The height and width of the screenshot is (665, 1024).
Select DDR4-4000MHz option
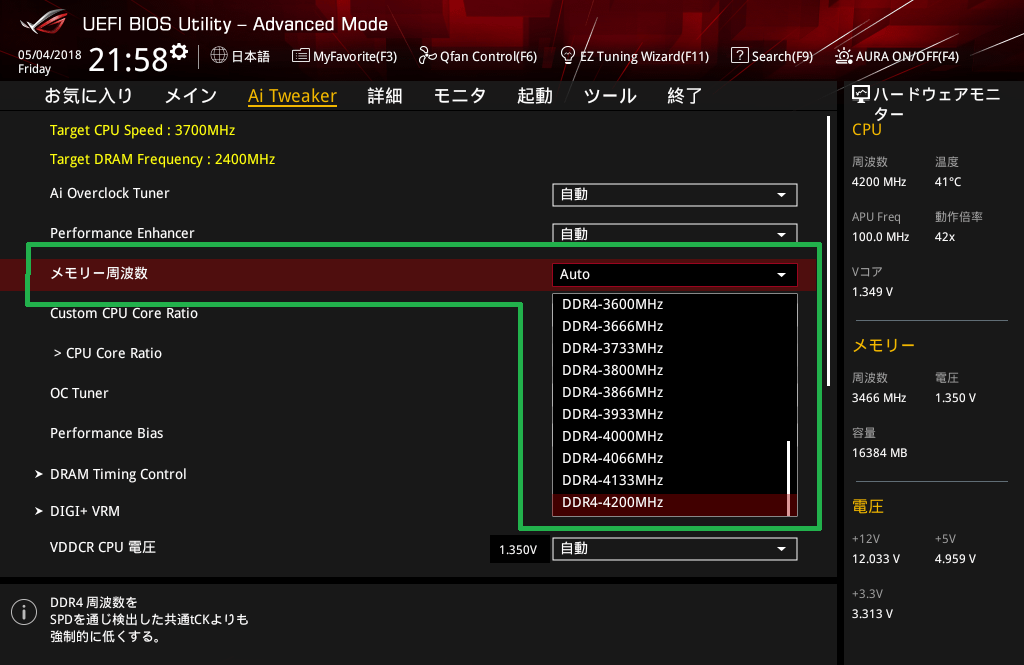670,436
